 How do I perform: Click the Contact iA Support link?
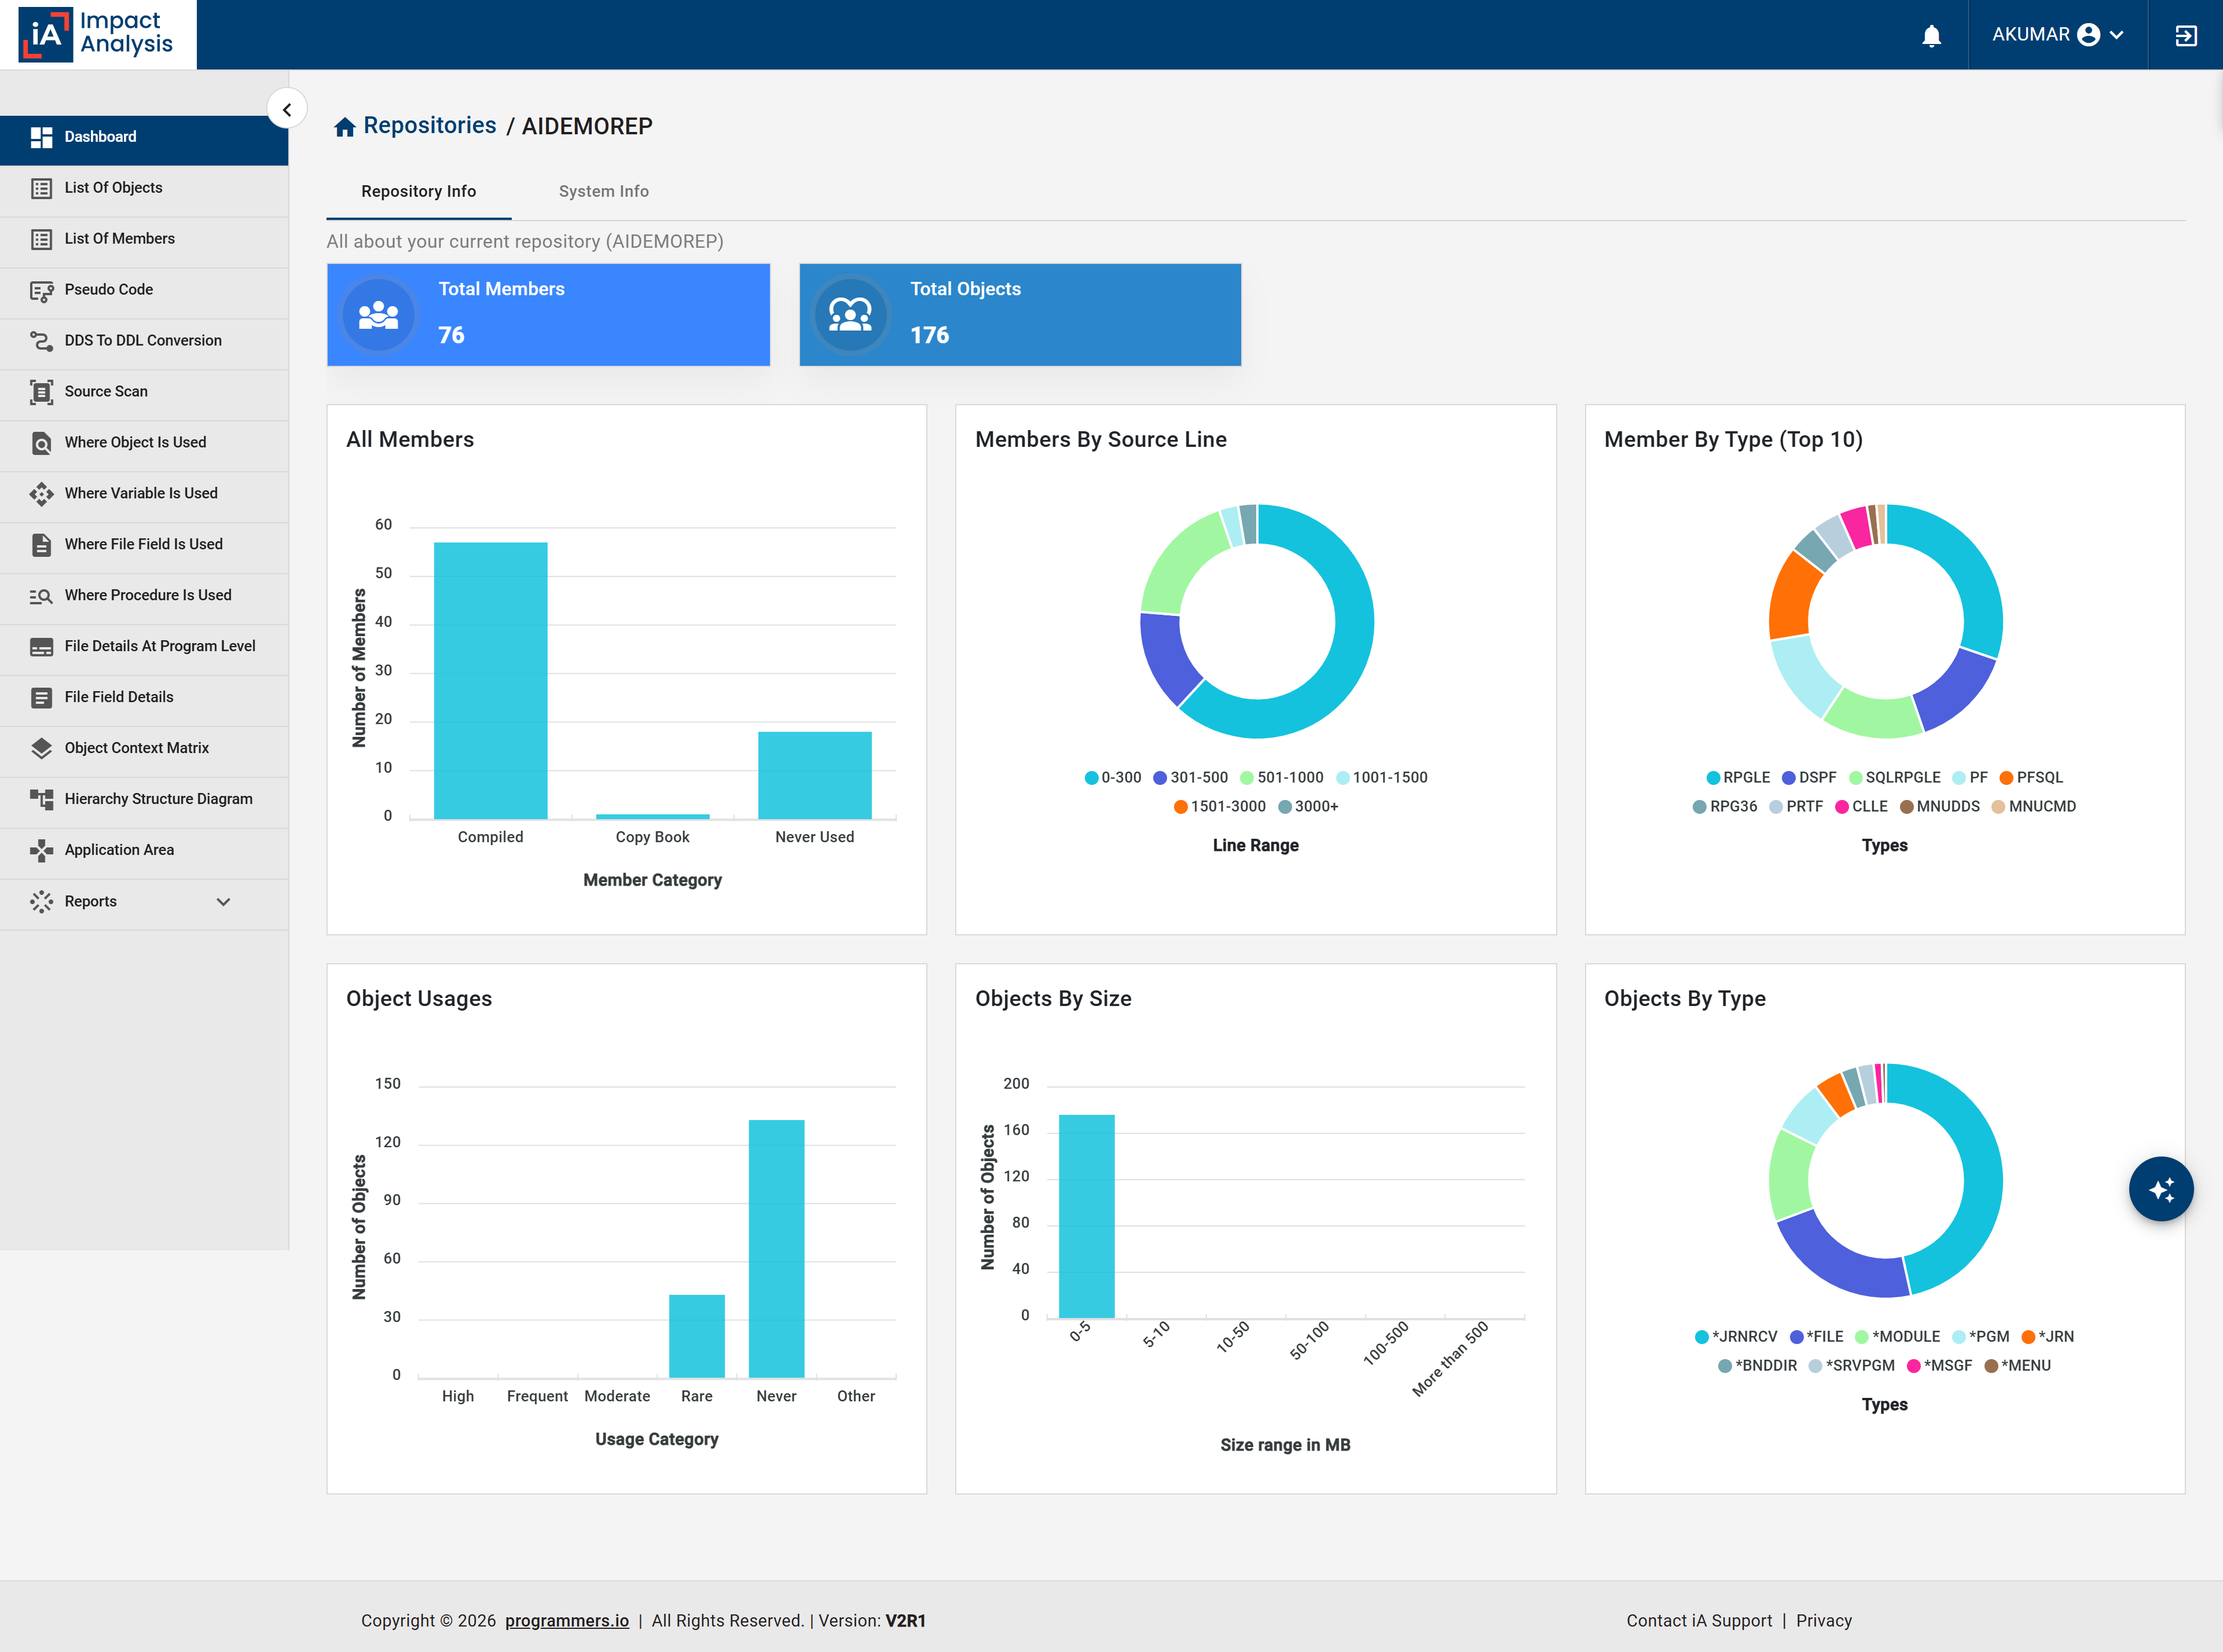click(x=1698, y=1620)
